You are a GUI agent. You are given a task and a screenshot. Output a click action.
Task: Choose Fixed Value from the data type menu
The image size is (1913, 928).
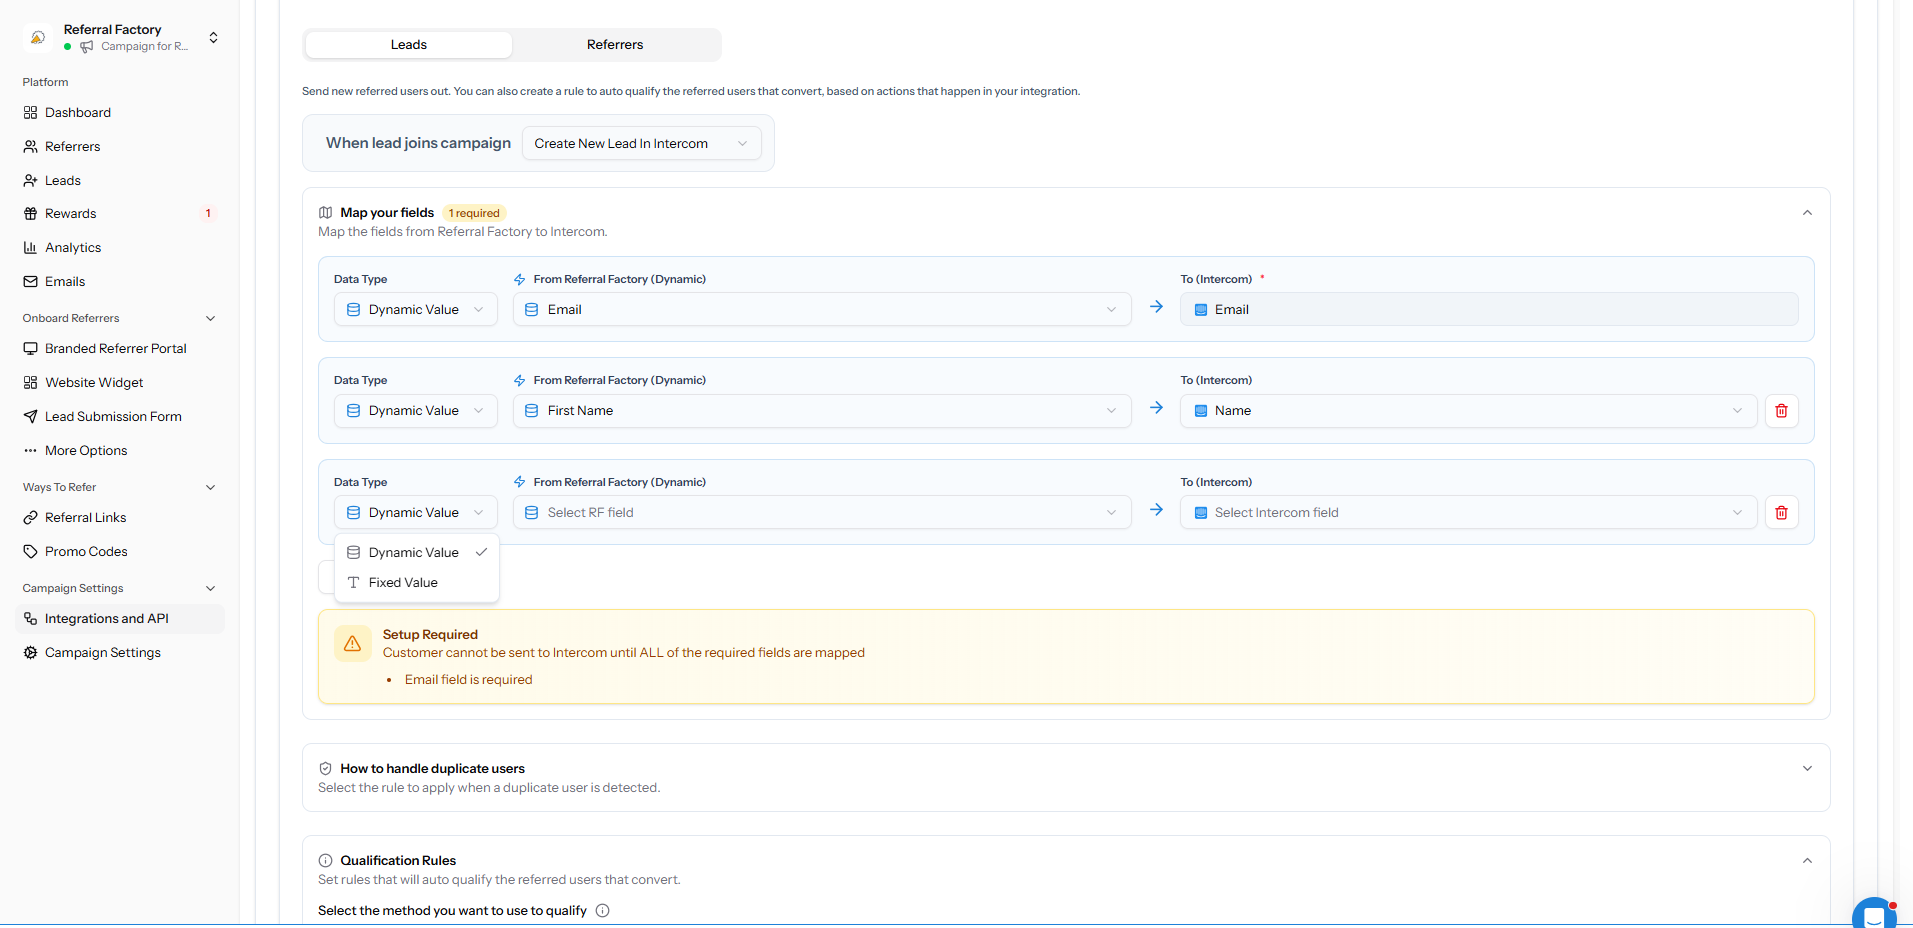(417, 583)
